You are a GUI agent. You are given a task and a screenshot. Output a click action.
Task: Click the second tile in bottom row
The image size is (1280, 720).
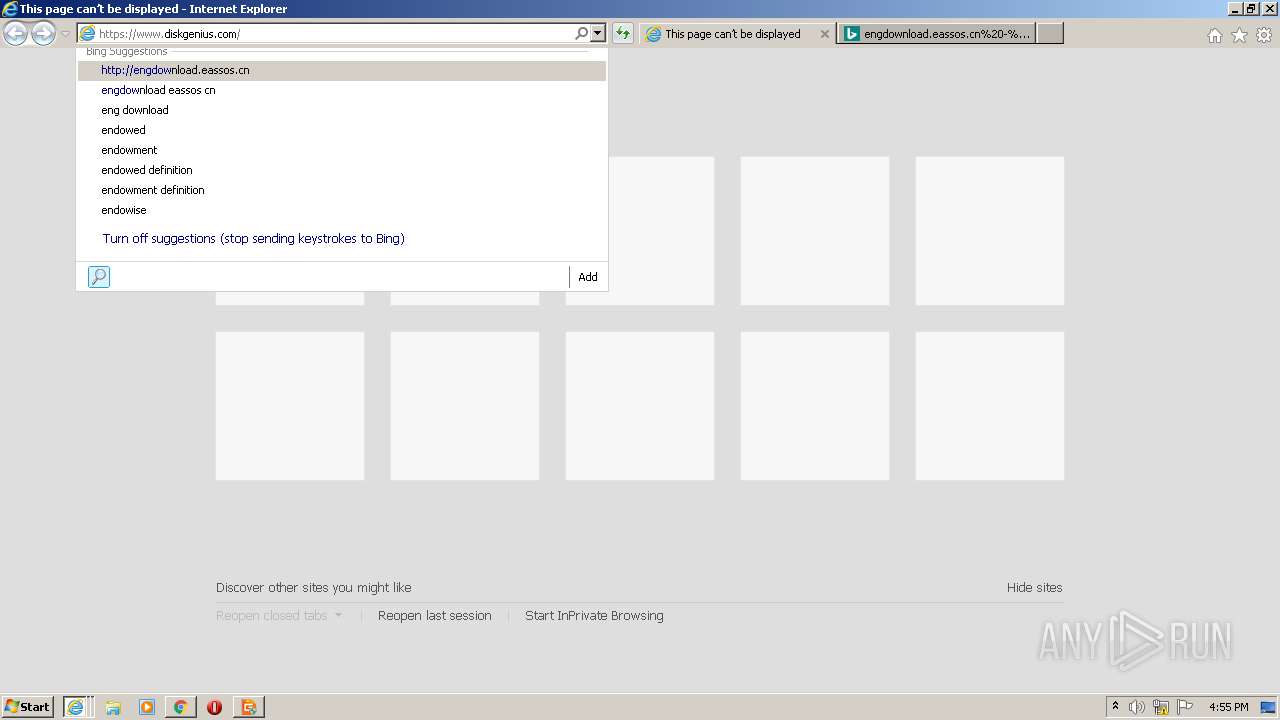click(465, 406)
